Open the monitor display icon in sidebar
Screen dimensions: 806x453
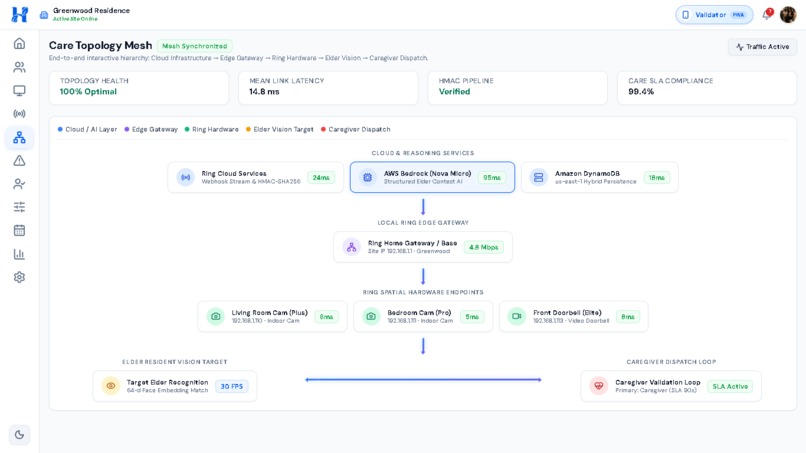click(19, 90)
